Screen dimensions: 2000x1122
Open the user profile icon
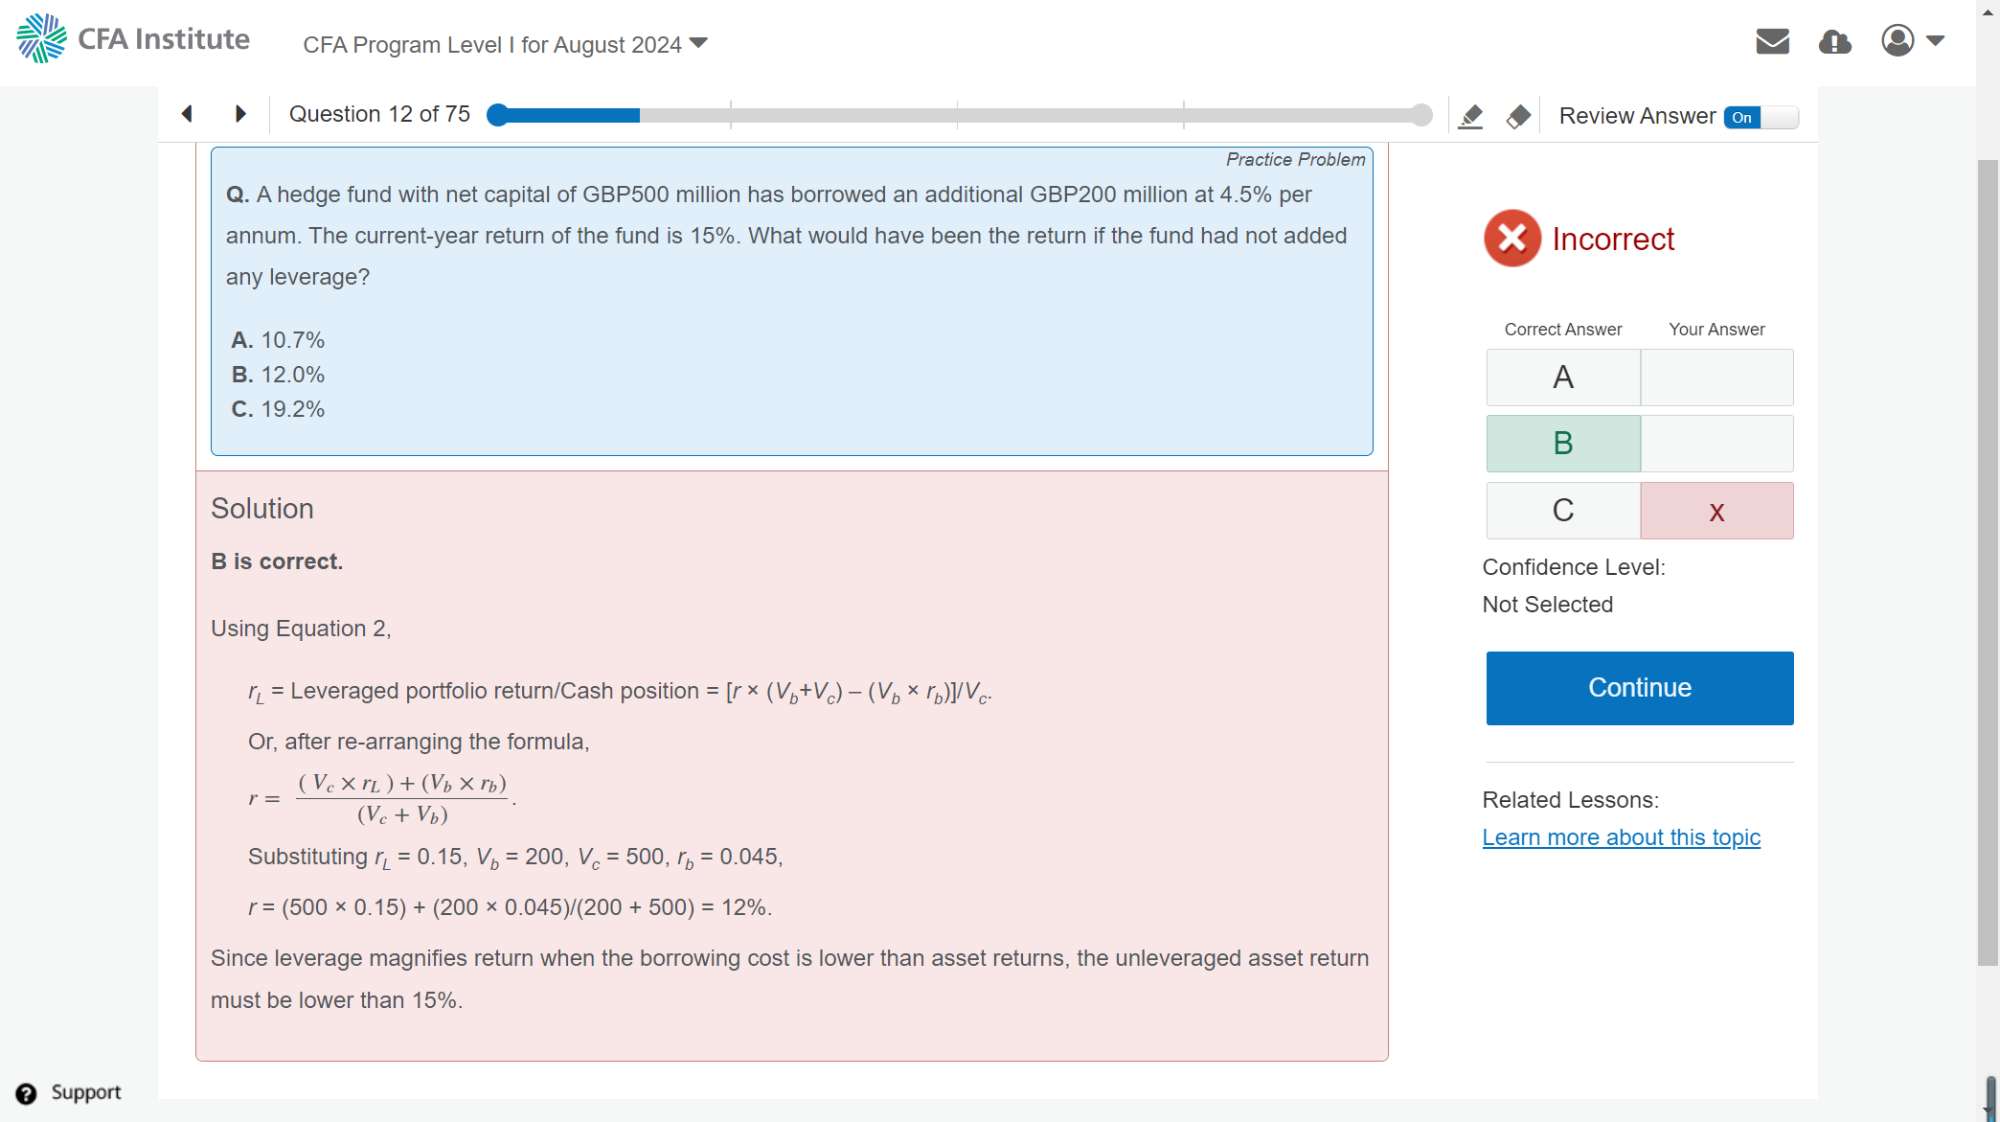coord(1897,41)
